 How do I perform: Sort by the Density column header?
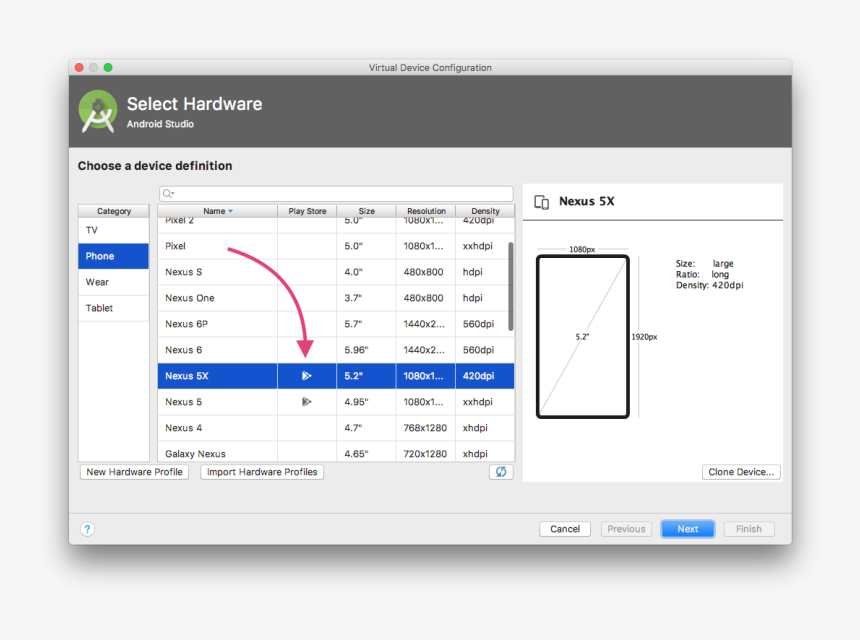(x=485, y=211)
